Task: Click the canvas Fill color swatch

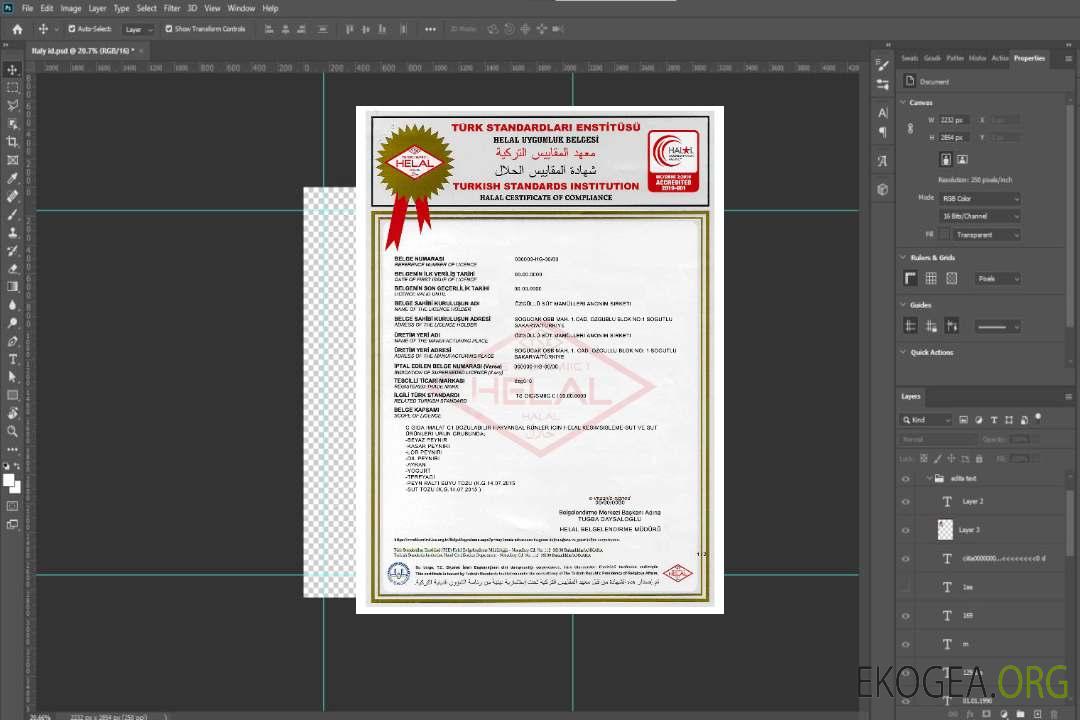Action: tap(944, 235)
